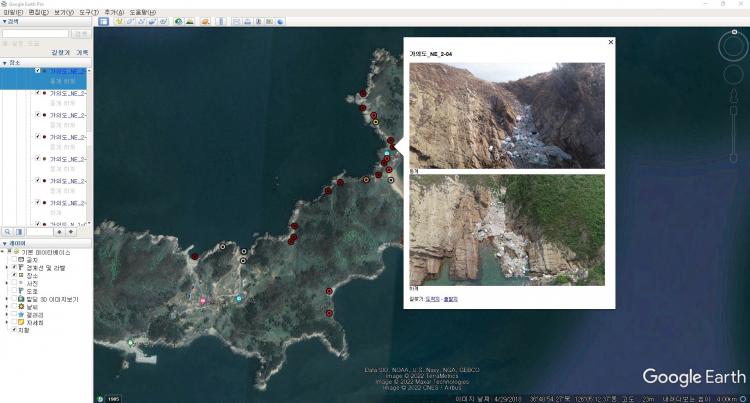Open the 추가(A) menu
Image resolution: width=750 pixels, height=403 pixels.
[x=114, y=12]
